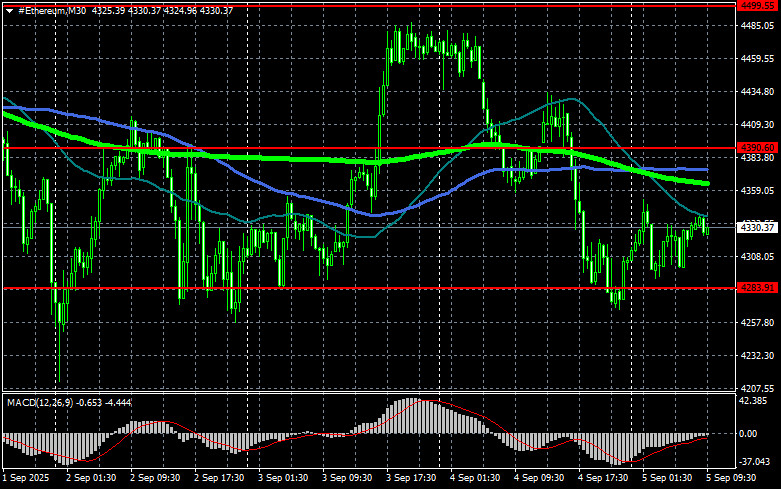Select the 4283.91 red price label
This screenshot has height=489, width=781.
coord(757,288)
